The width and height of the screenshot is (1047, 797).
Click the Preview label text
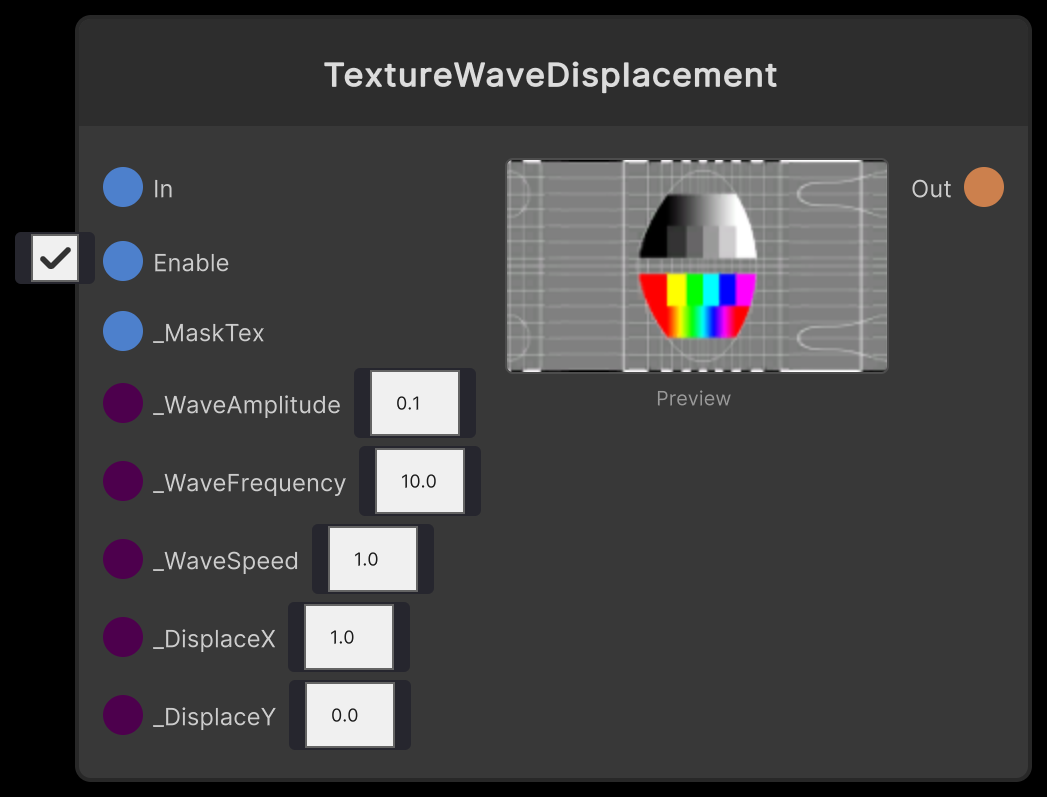tap(693, 398)
